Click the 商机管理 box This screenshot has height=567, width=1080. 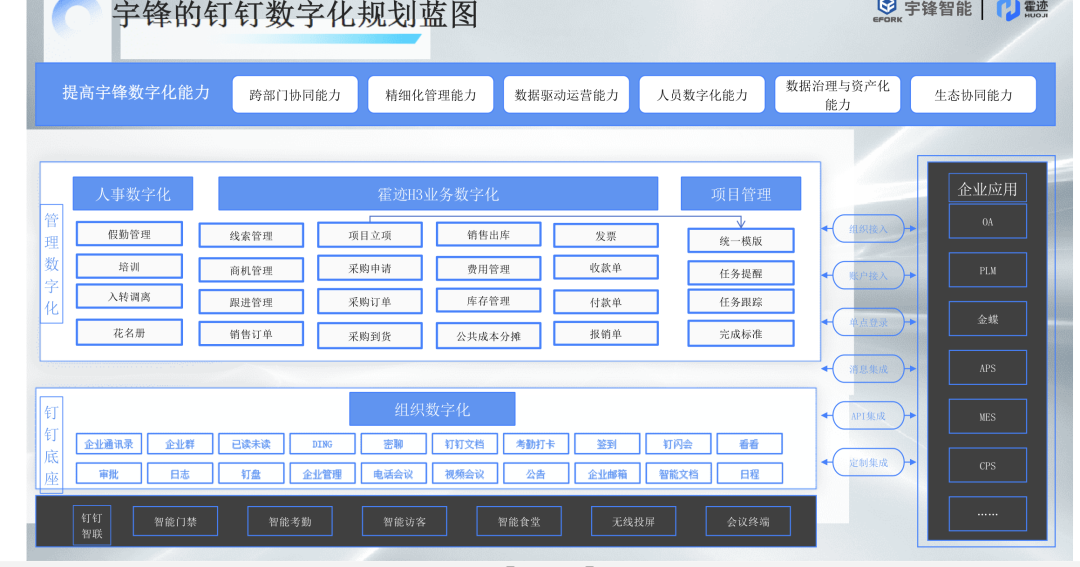pyautogui.click(x=251, y=270)
